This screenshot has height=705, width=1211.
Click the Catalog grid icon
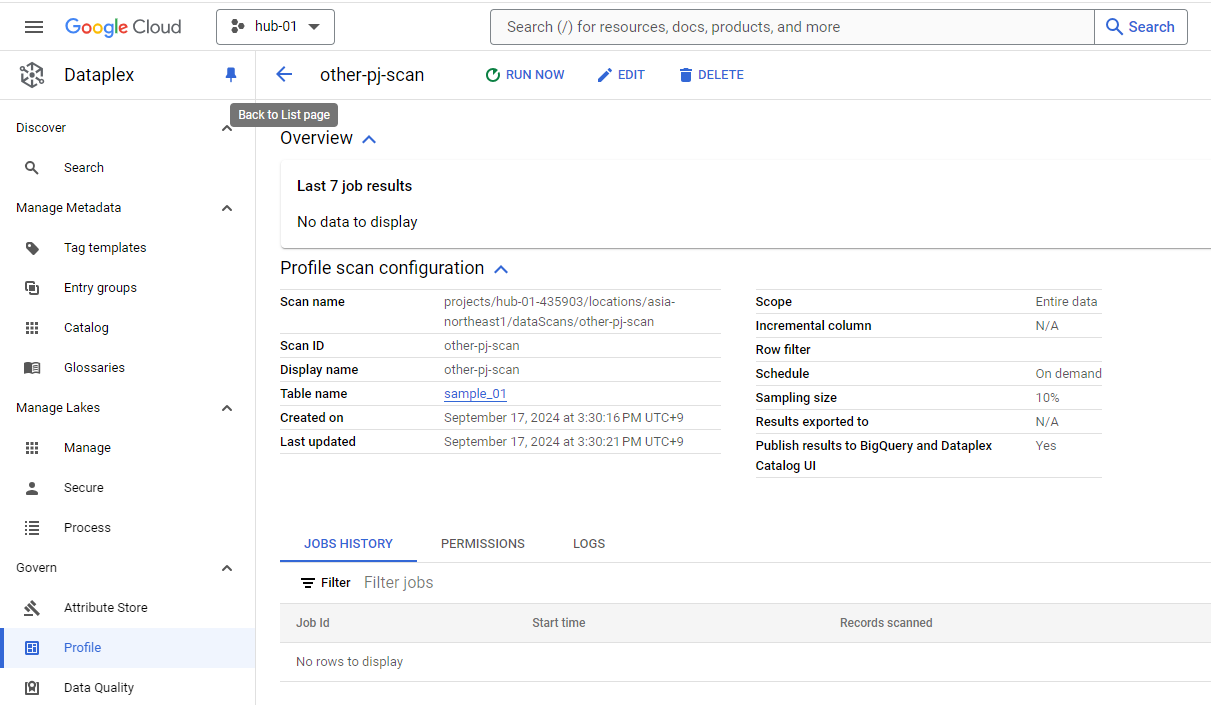tap(32, 328)
